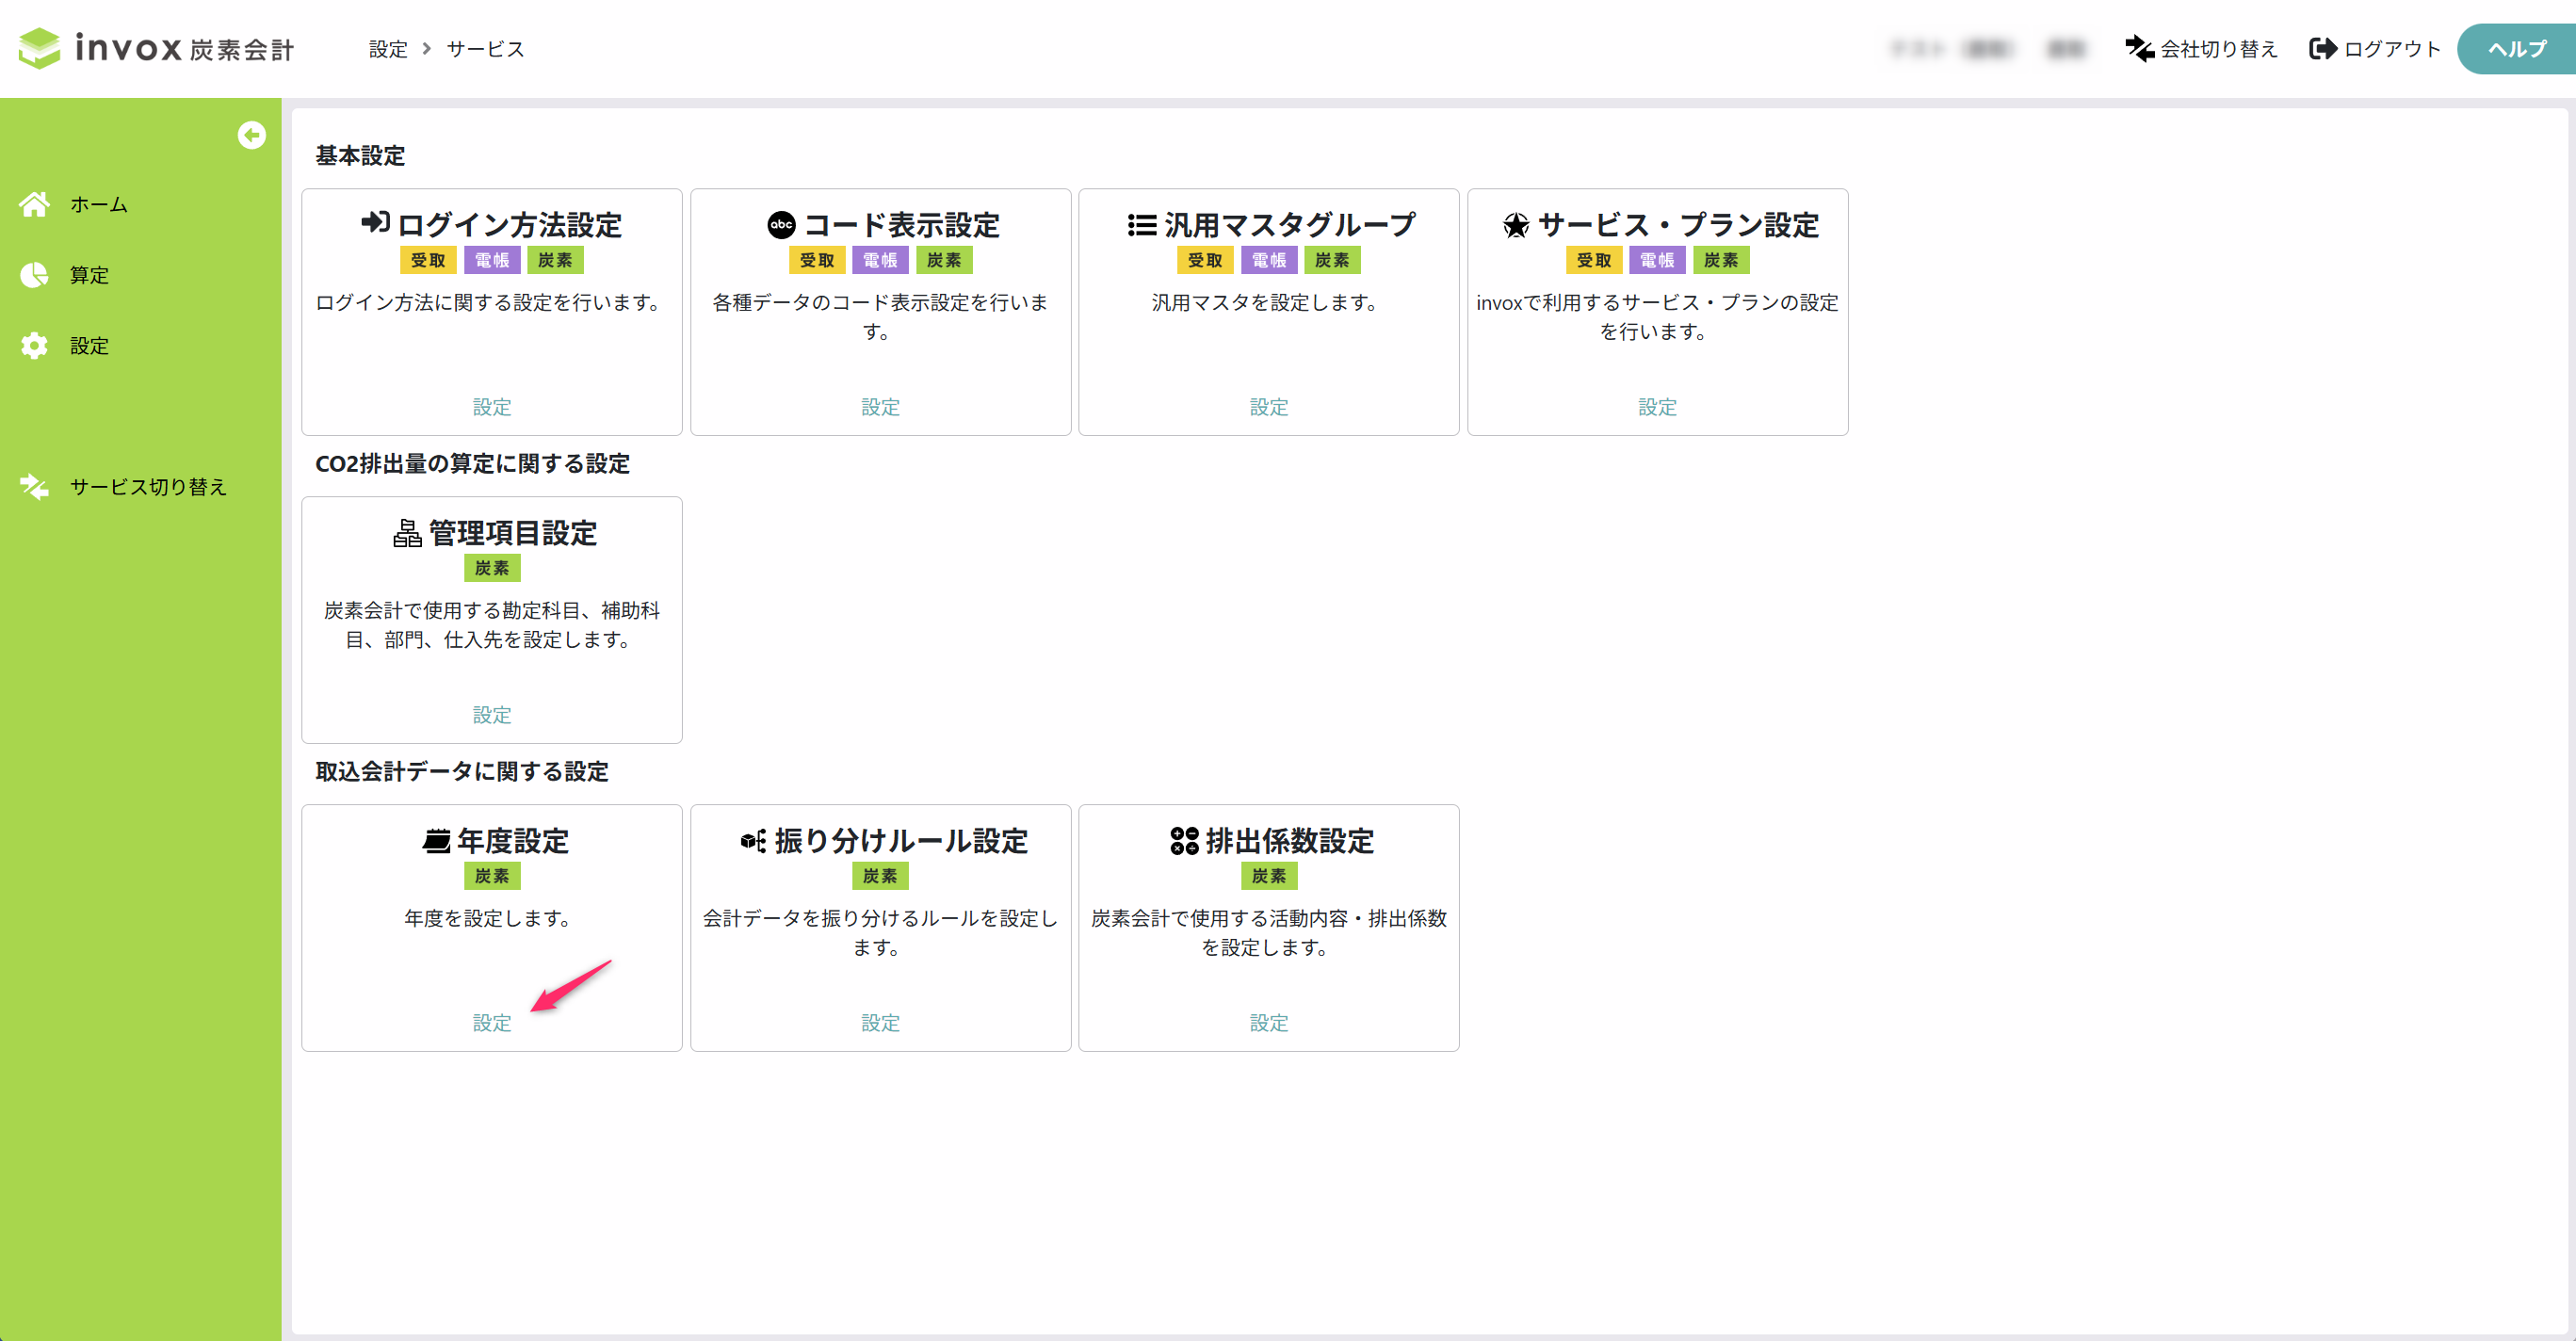This screenshot has height=1341, width=2576.
Task: Click the Home house icon in sidebar
Action: (x=34, y=204)
